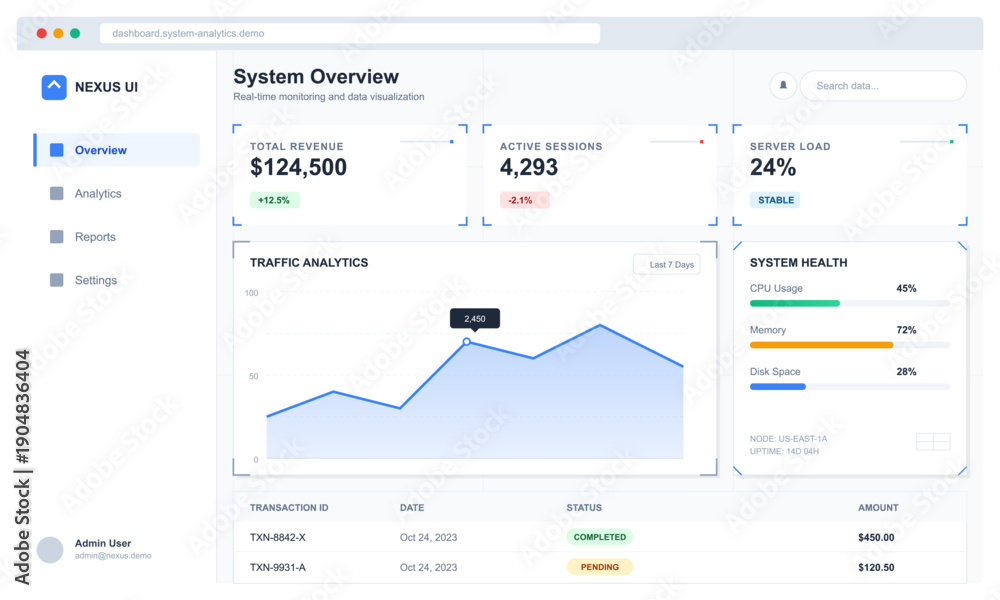Open the Settings menu item
Viewport: 1000px width, 600px height.
[96, 280]
